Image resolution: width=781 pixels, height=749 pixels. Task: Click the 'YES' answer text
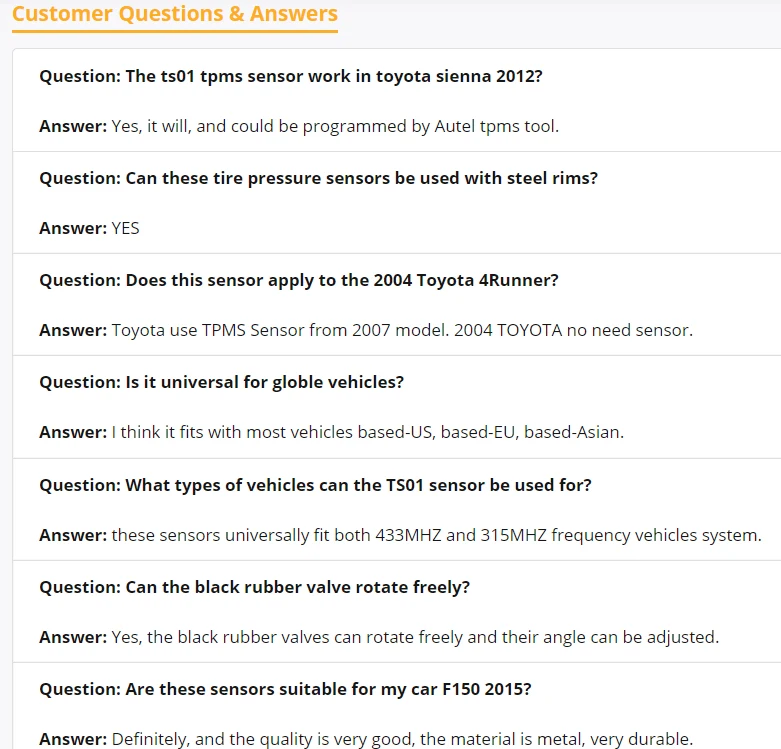126,228
